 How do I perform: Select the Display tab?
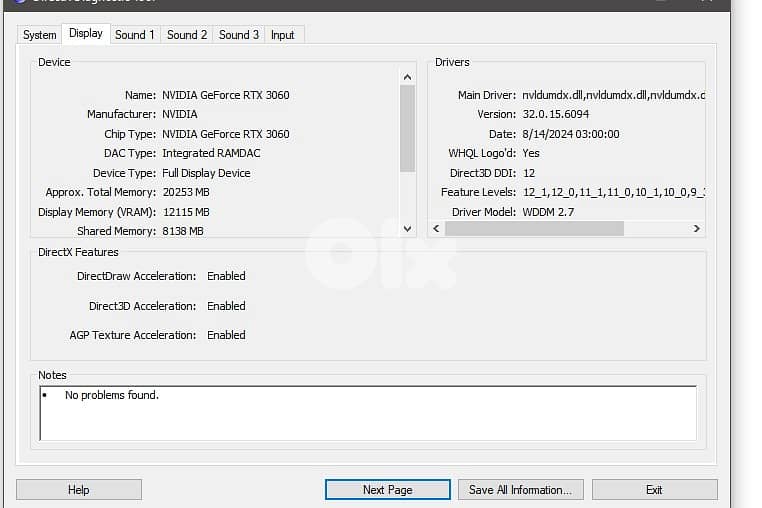point(86,33)
